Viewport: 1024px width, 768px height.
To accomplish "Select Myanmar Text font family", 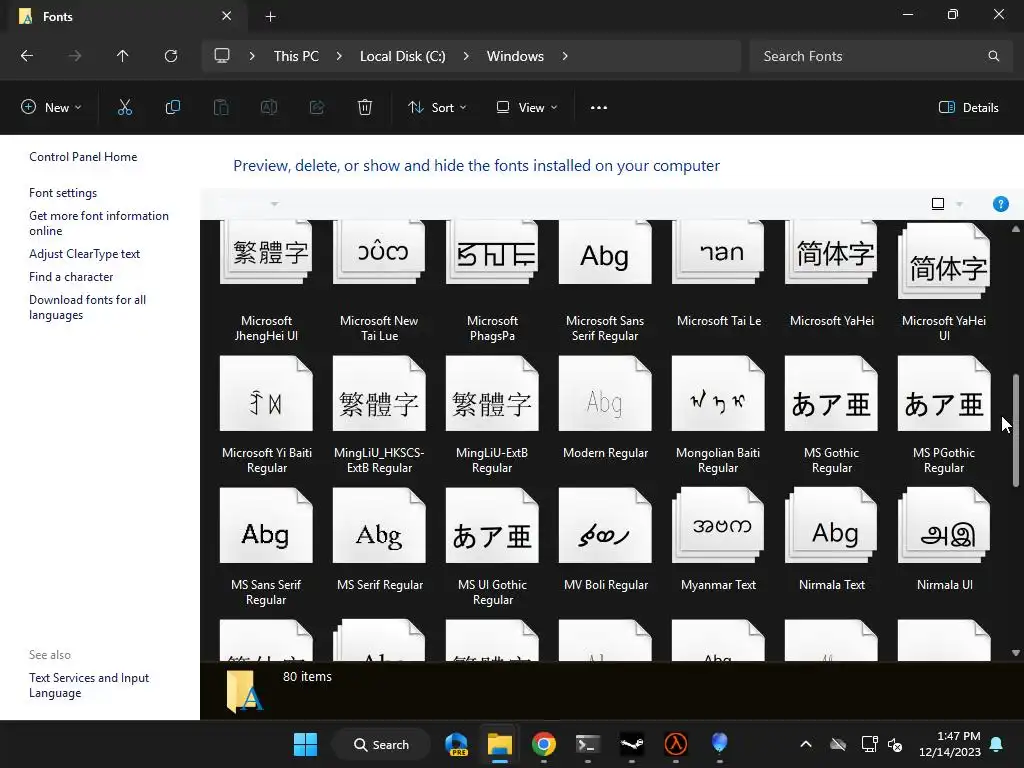I will coord(718,539).
